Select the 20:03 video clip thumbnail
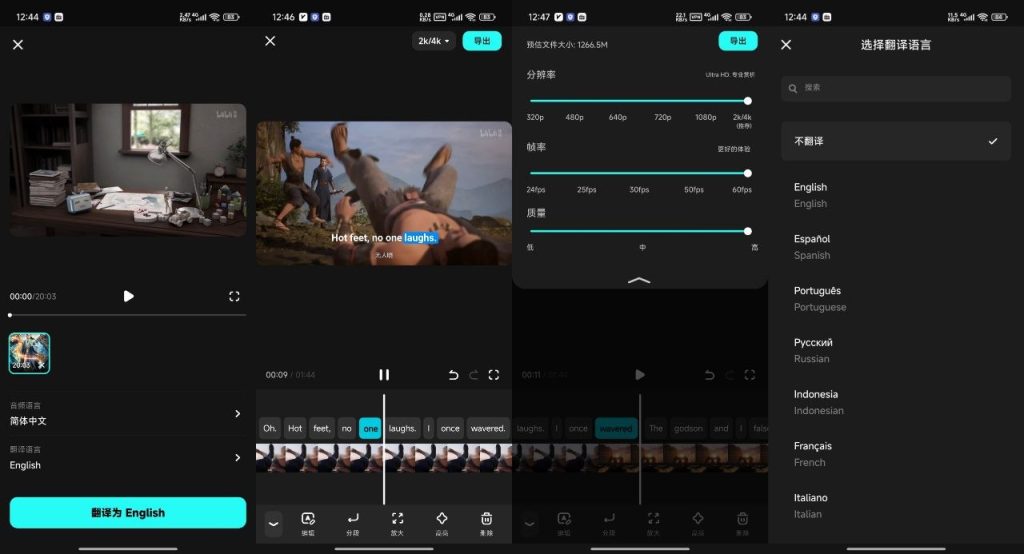Viewport: 1024px width, 554px height. click(29, 353)
